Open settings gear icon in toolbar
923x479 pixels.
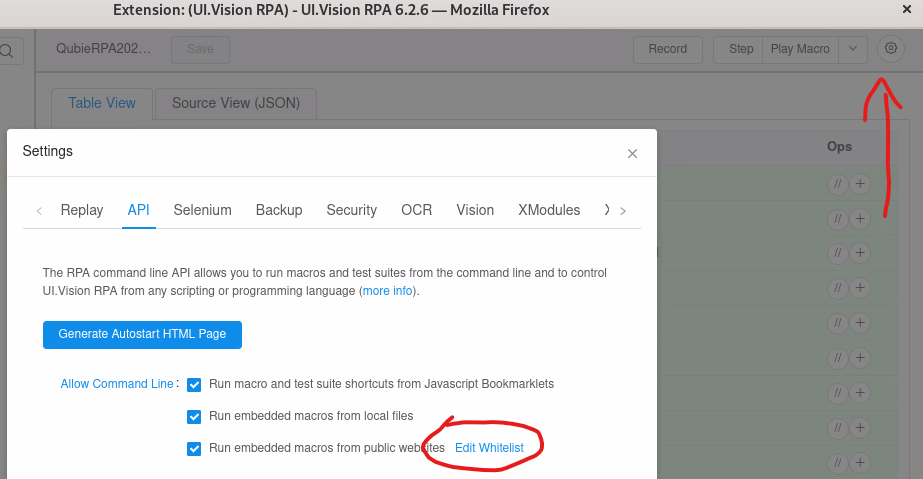click(891, 49)
